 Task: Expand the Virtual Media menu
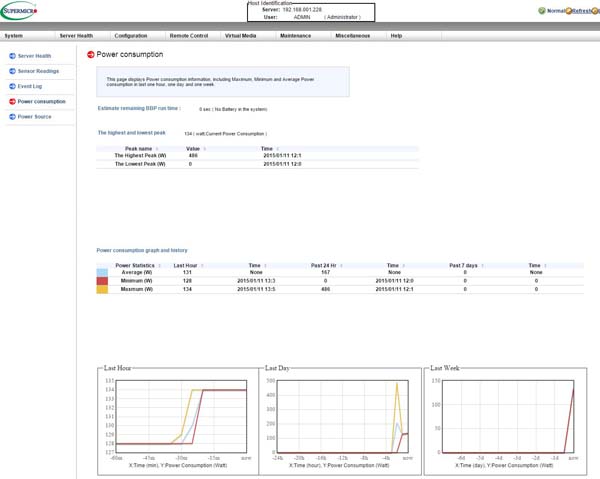coord(243,35)
